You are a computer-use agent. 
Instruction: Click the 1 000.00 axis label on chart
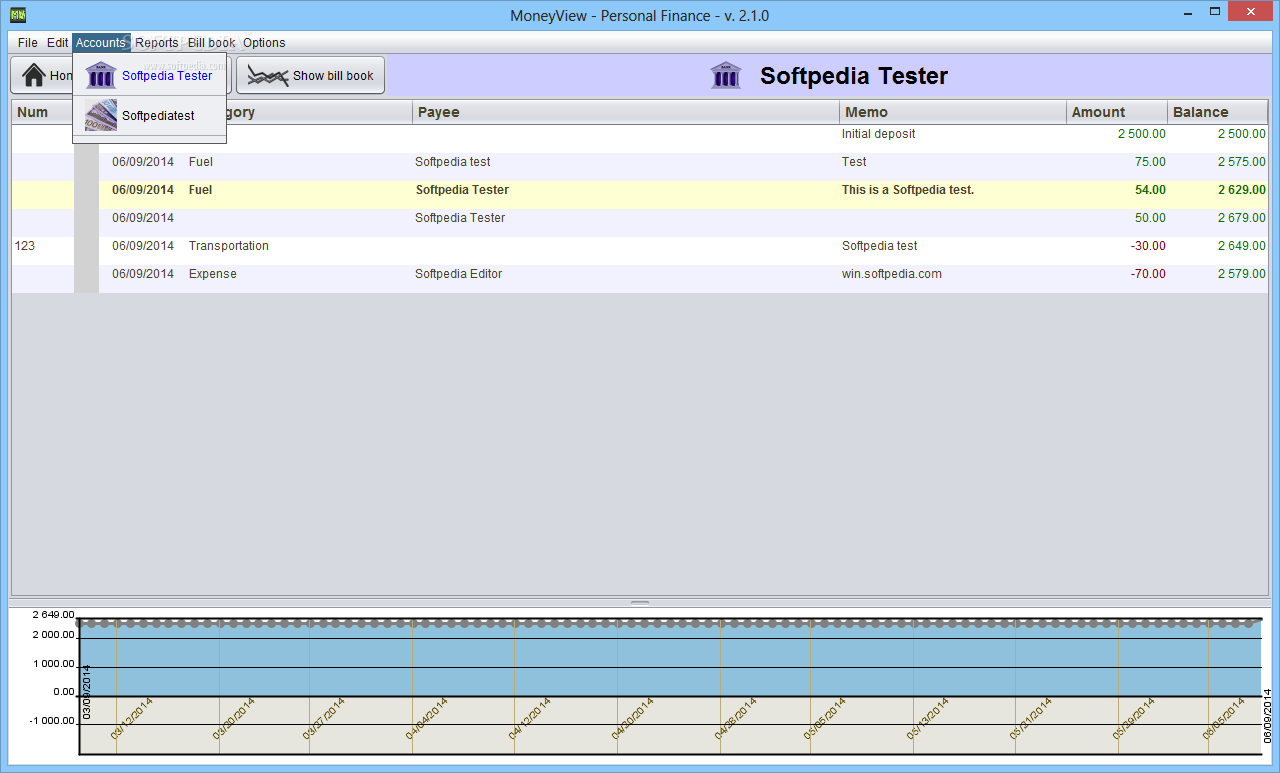point(54,664)
